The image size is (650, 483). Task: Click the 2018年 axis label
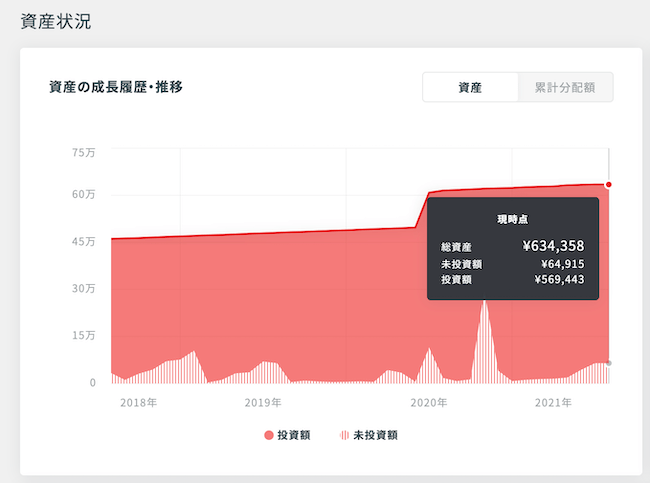(138, 403)
